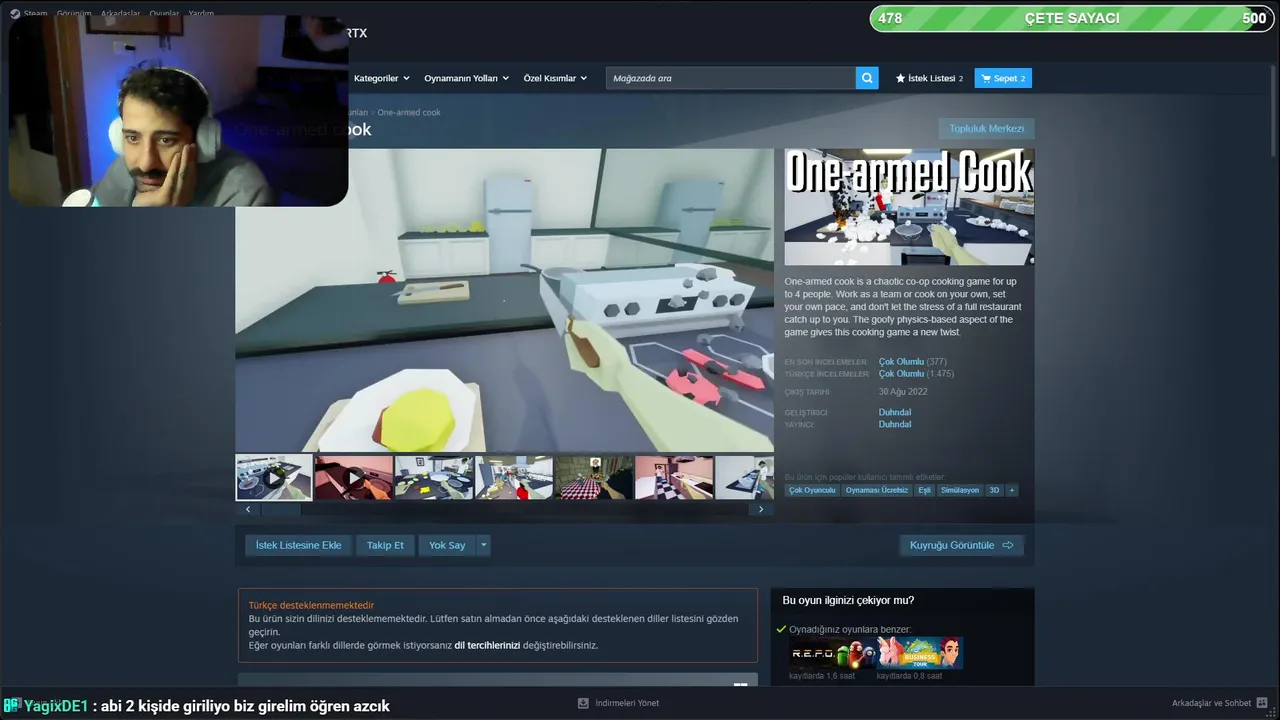Select the 3D tag
This screenshot has width=1280, height=720.
(x=994, y=490)
